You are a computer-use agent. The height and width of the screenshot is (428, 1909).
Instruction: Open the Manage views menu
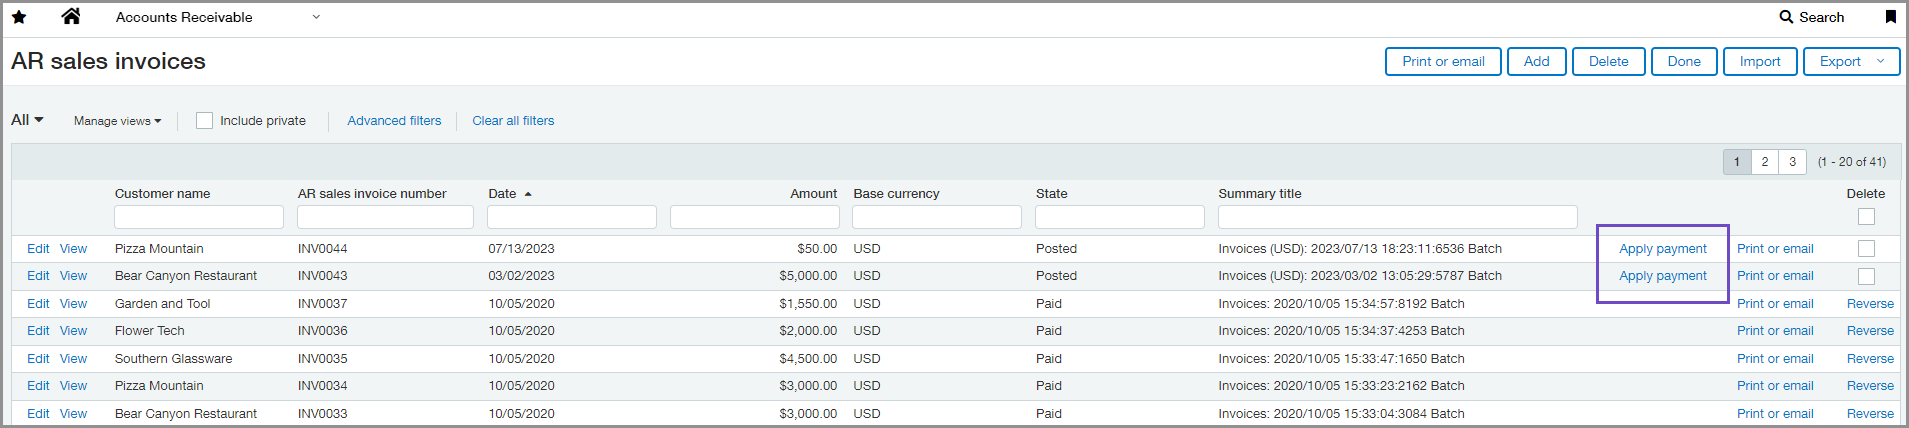tap(117, 121)
